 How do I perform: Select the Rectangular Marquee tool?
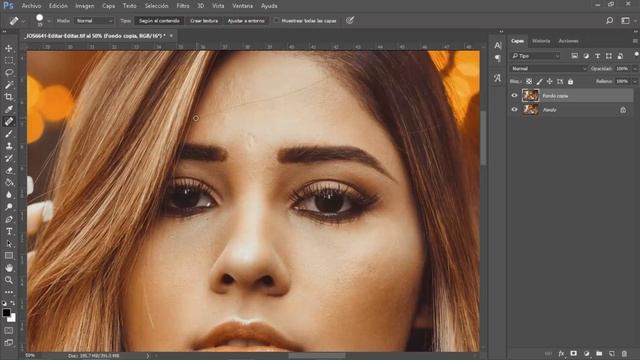pos(9,60)
